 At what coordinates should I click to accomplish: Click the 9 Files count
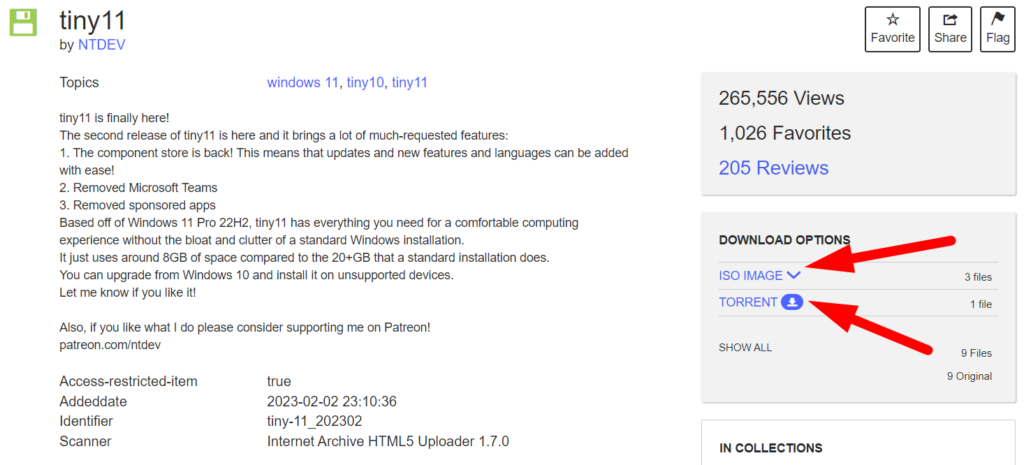976,353
